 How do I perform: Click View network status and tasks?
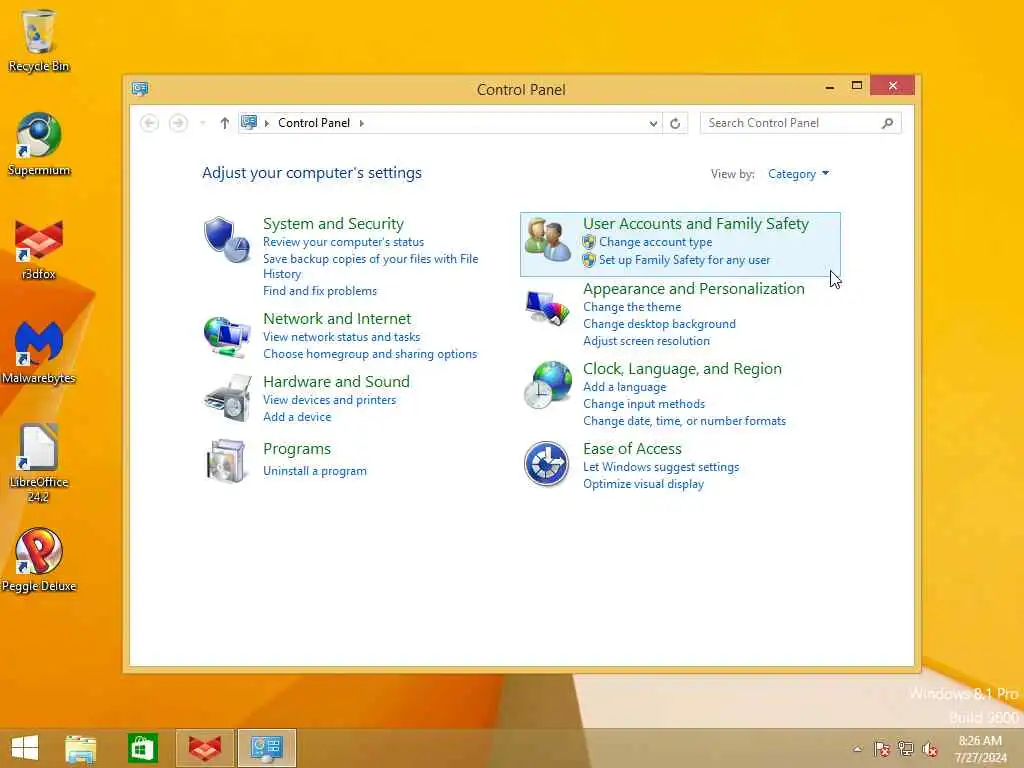click(x=342, y=337)
